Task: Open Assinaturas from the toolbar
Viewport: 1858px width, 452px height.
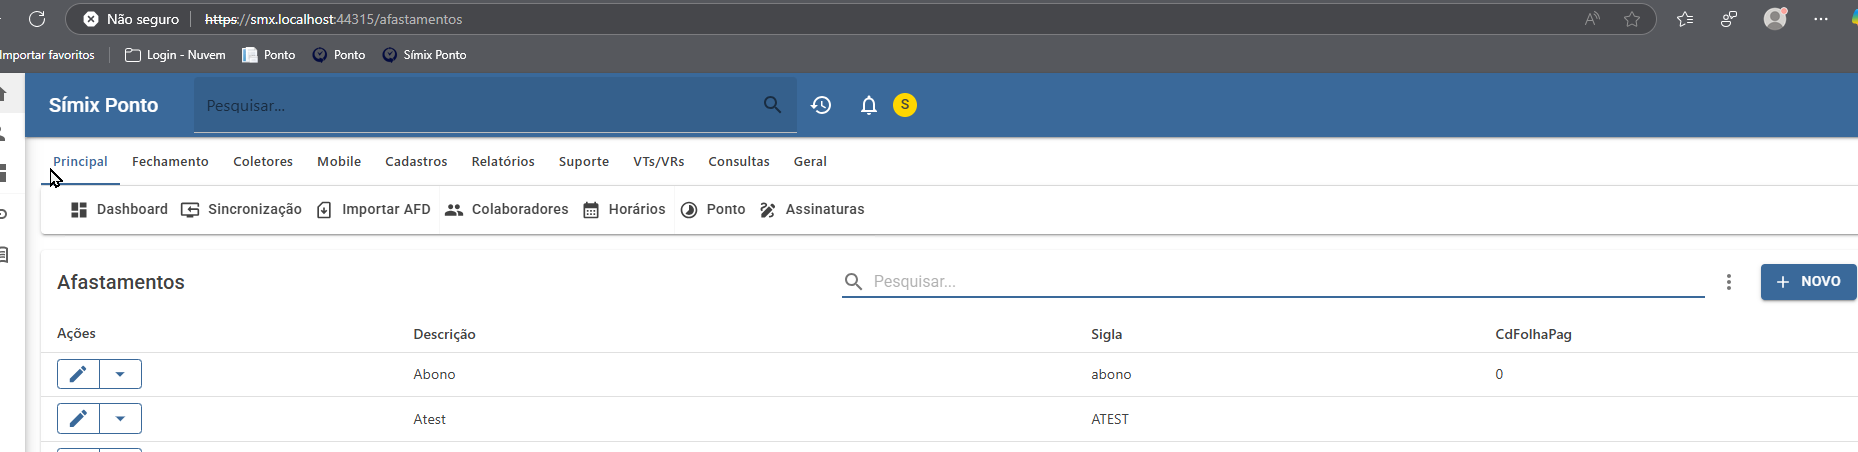Action: (x=812, y=210)
